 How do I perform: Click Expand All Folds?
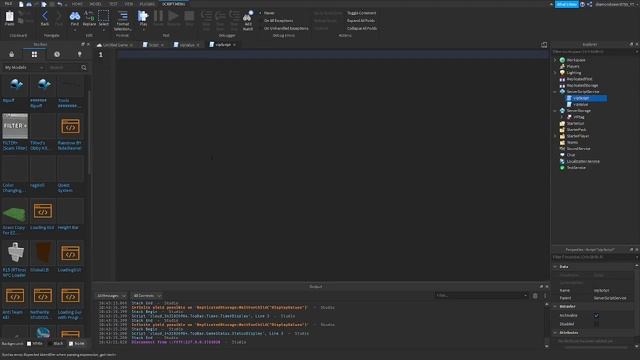(x=361, y=20)
